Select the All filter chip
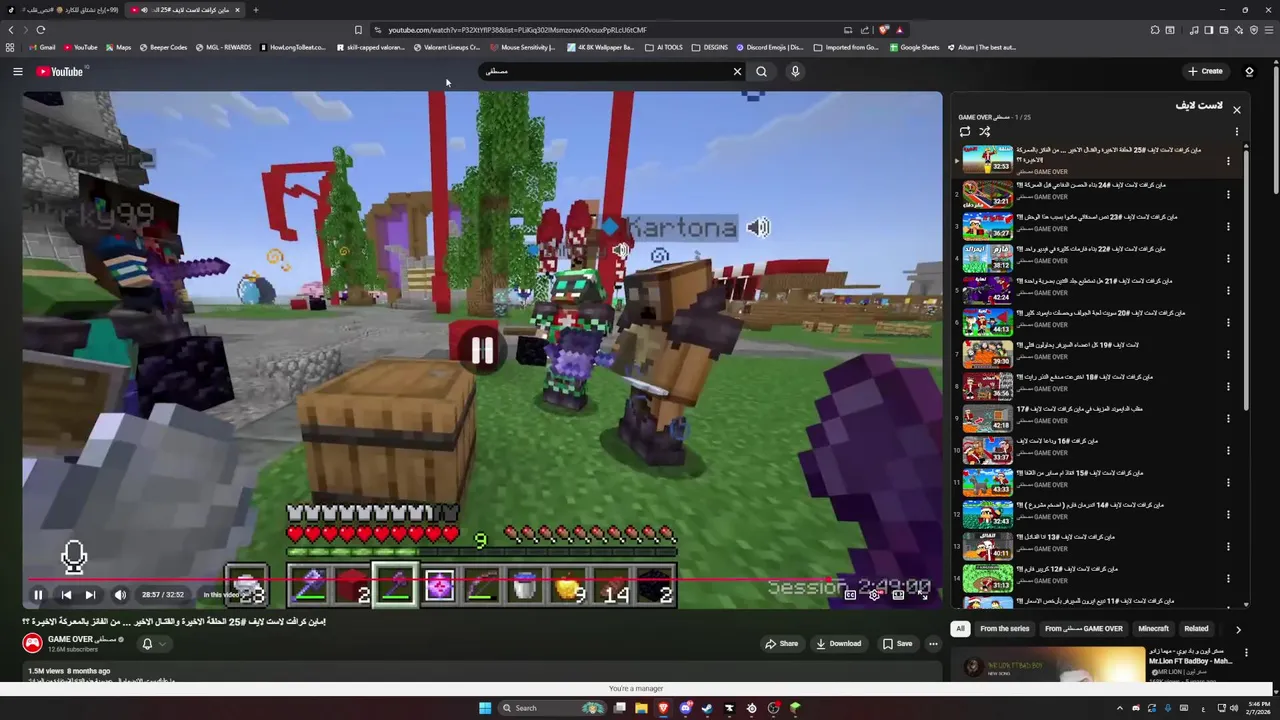 point(960,629)
